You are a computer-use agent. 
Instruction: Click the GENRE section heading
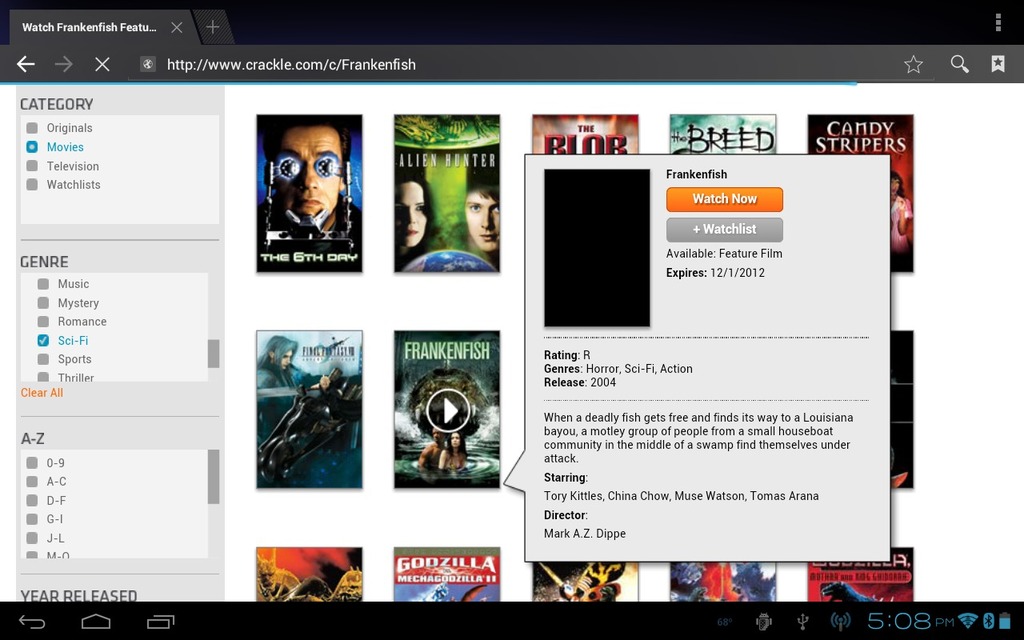(44, 262)
